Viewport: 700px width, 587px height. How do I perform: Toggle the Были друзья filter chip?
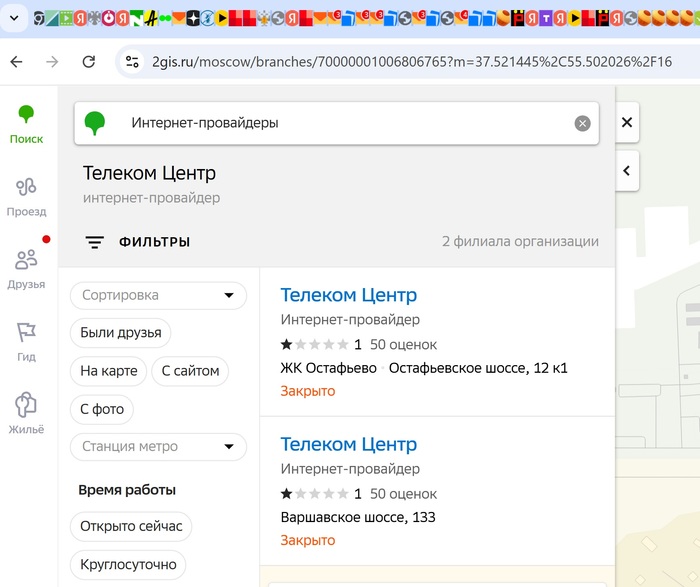[121, 333]
